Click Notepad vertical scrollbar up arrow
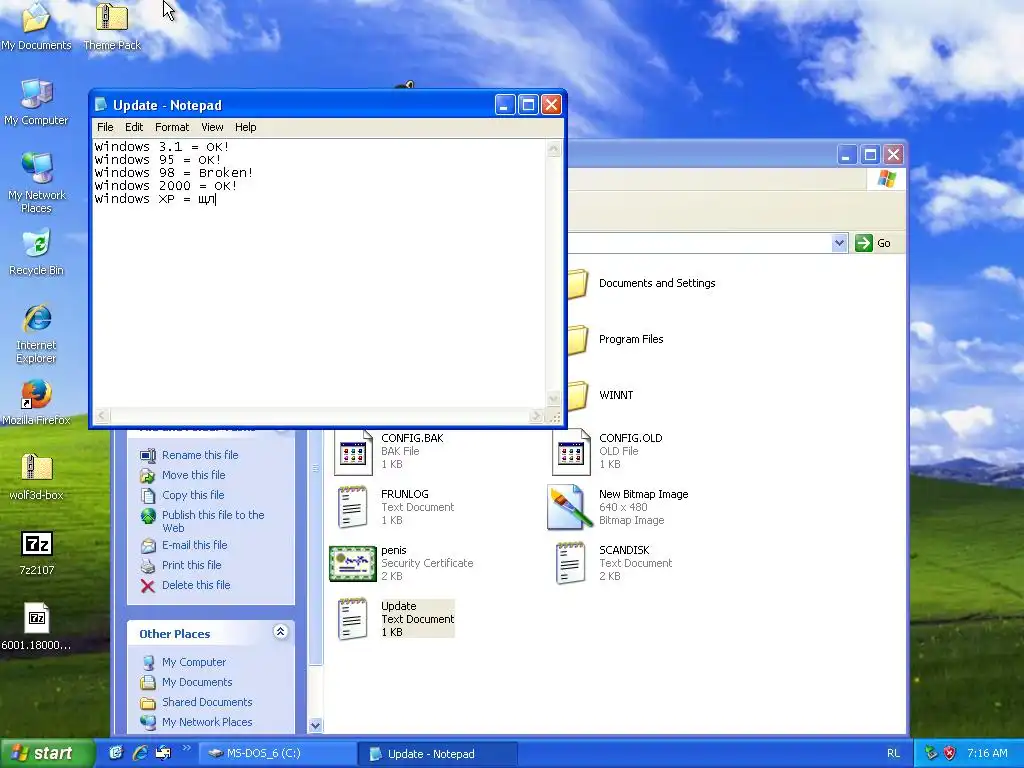The width and height of the screenshot is (1024, 768). pos(553,149)
